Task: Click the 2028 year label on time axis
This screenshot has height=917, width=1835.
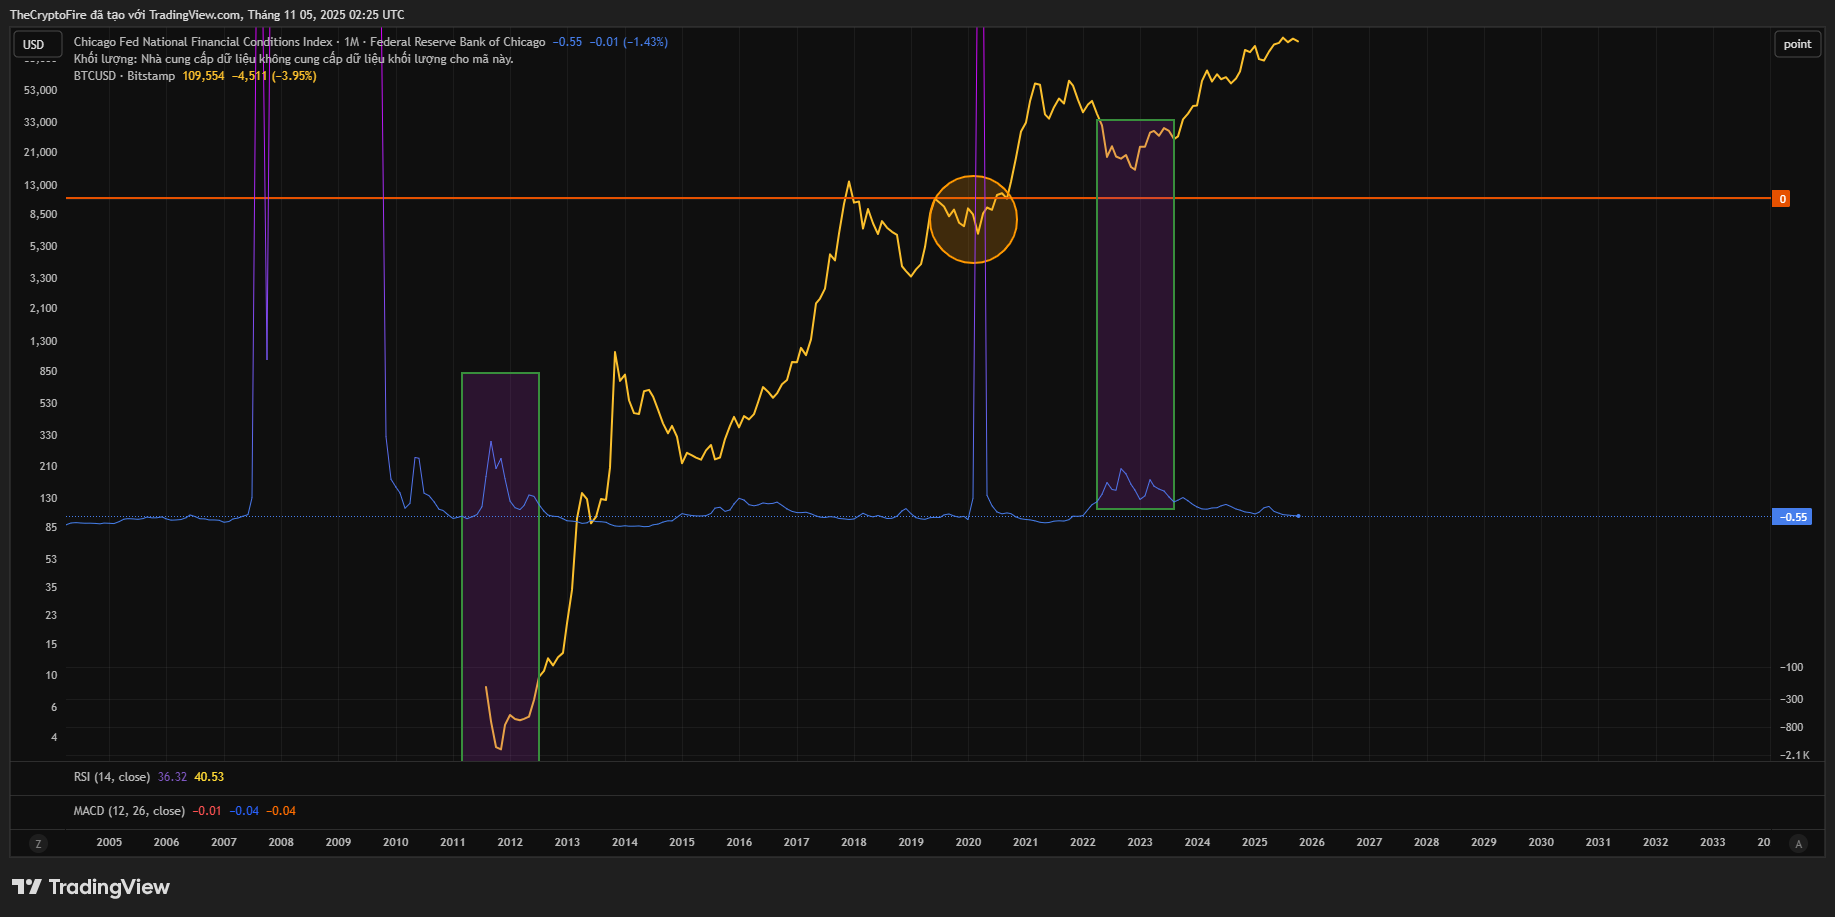Action: [x=1426, y=842]
